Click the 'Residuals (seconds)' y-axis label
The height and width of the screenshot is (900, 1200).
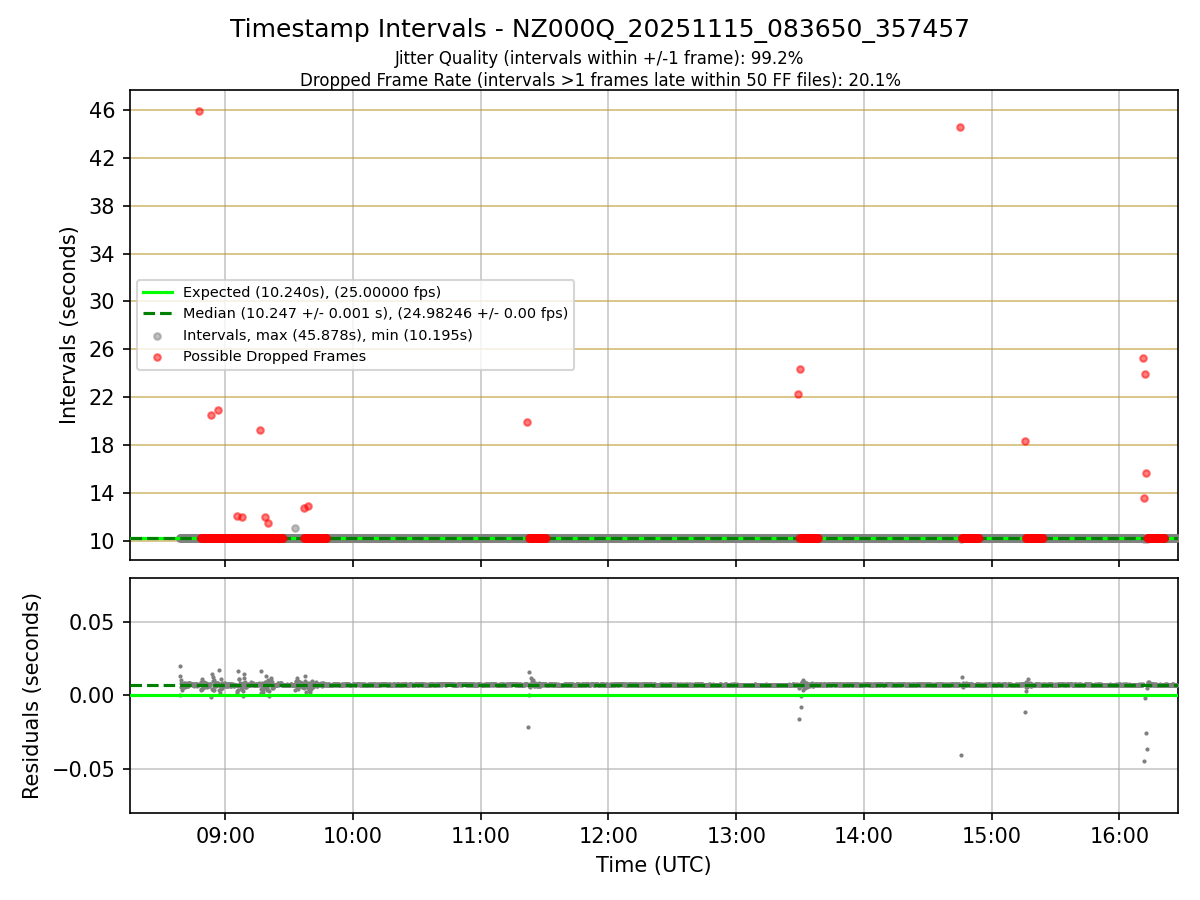pos(31,696)
